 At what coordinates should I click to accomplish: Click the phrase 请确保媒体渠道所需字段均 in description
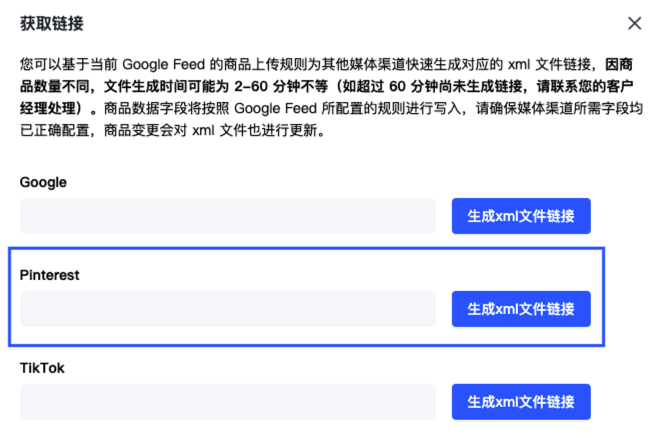pos(559,109)
